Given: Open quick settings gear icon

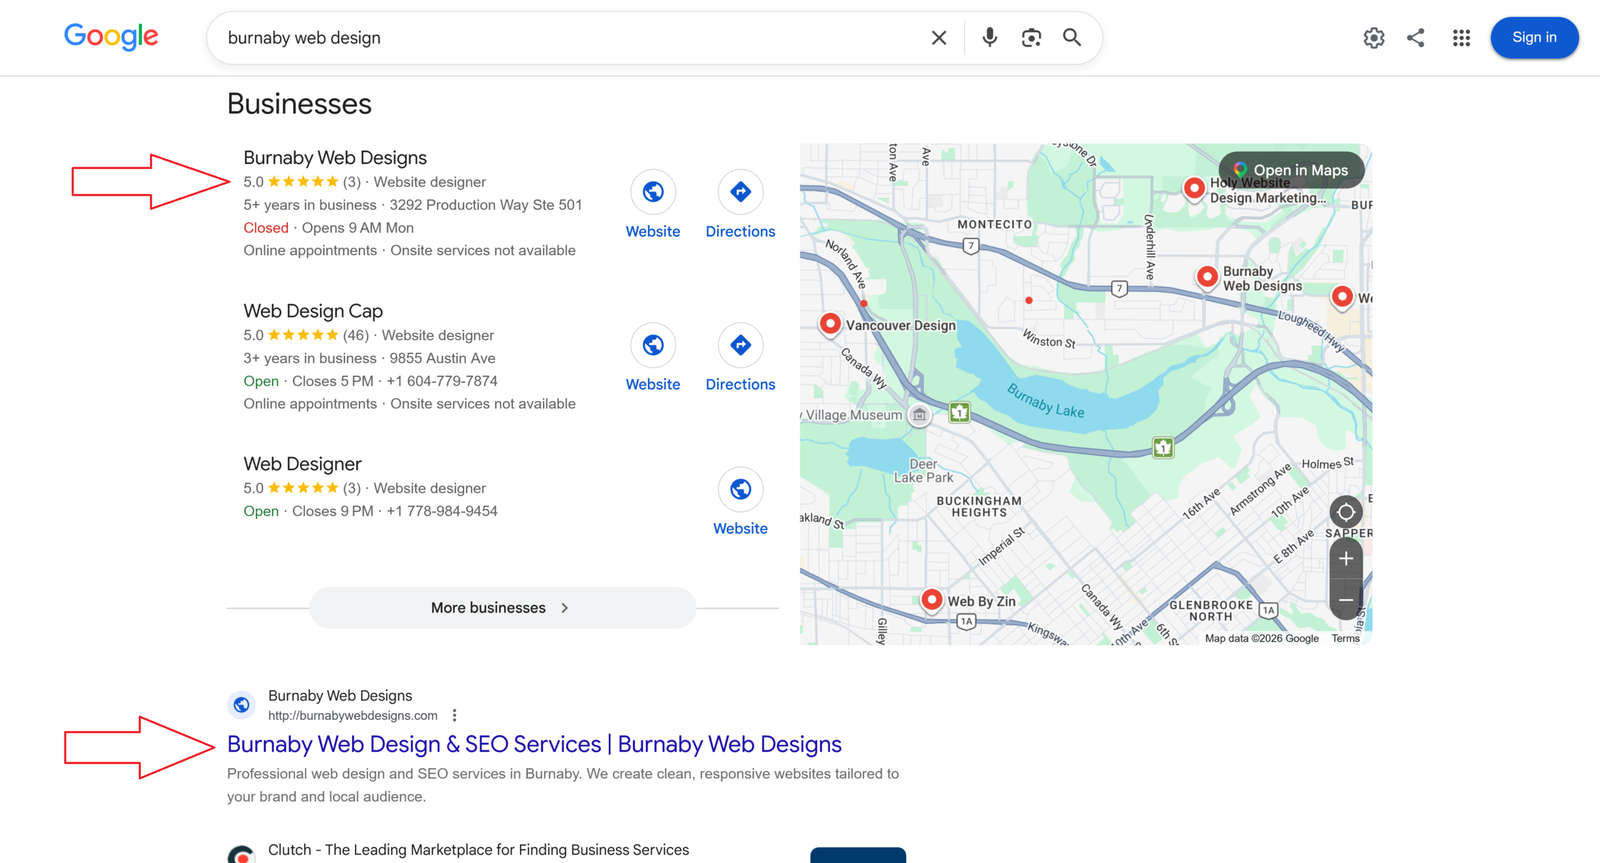Looking at the screenshot, I should click(1374, 38).
